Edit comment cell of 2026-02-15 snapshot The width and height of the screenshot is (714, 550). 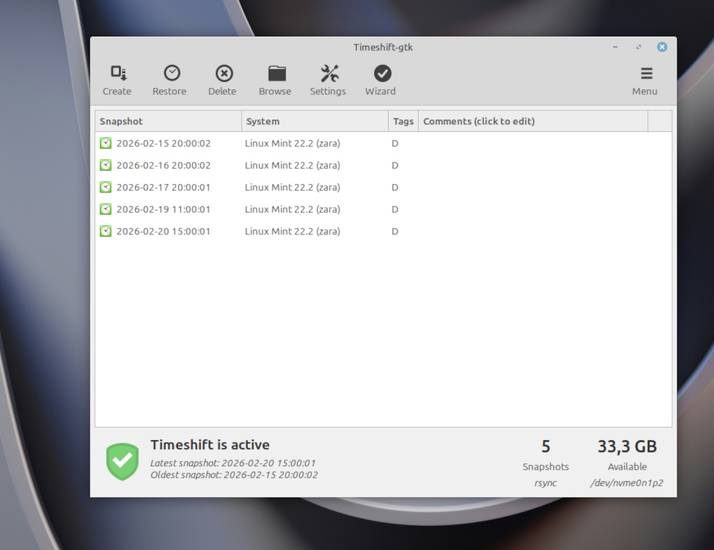(533, 143)
